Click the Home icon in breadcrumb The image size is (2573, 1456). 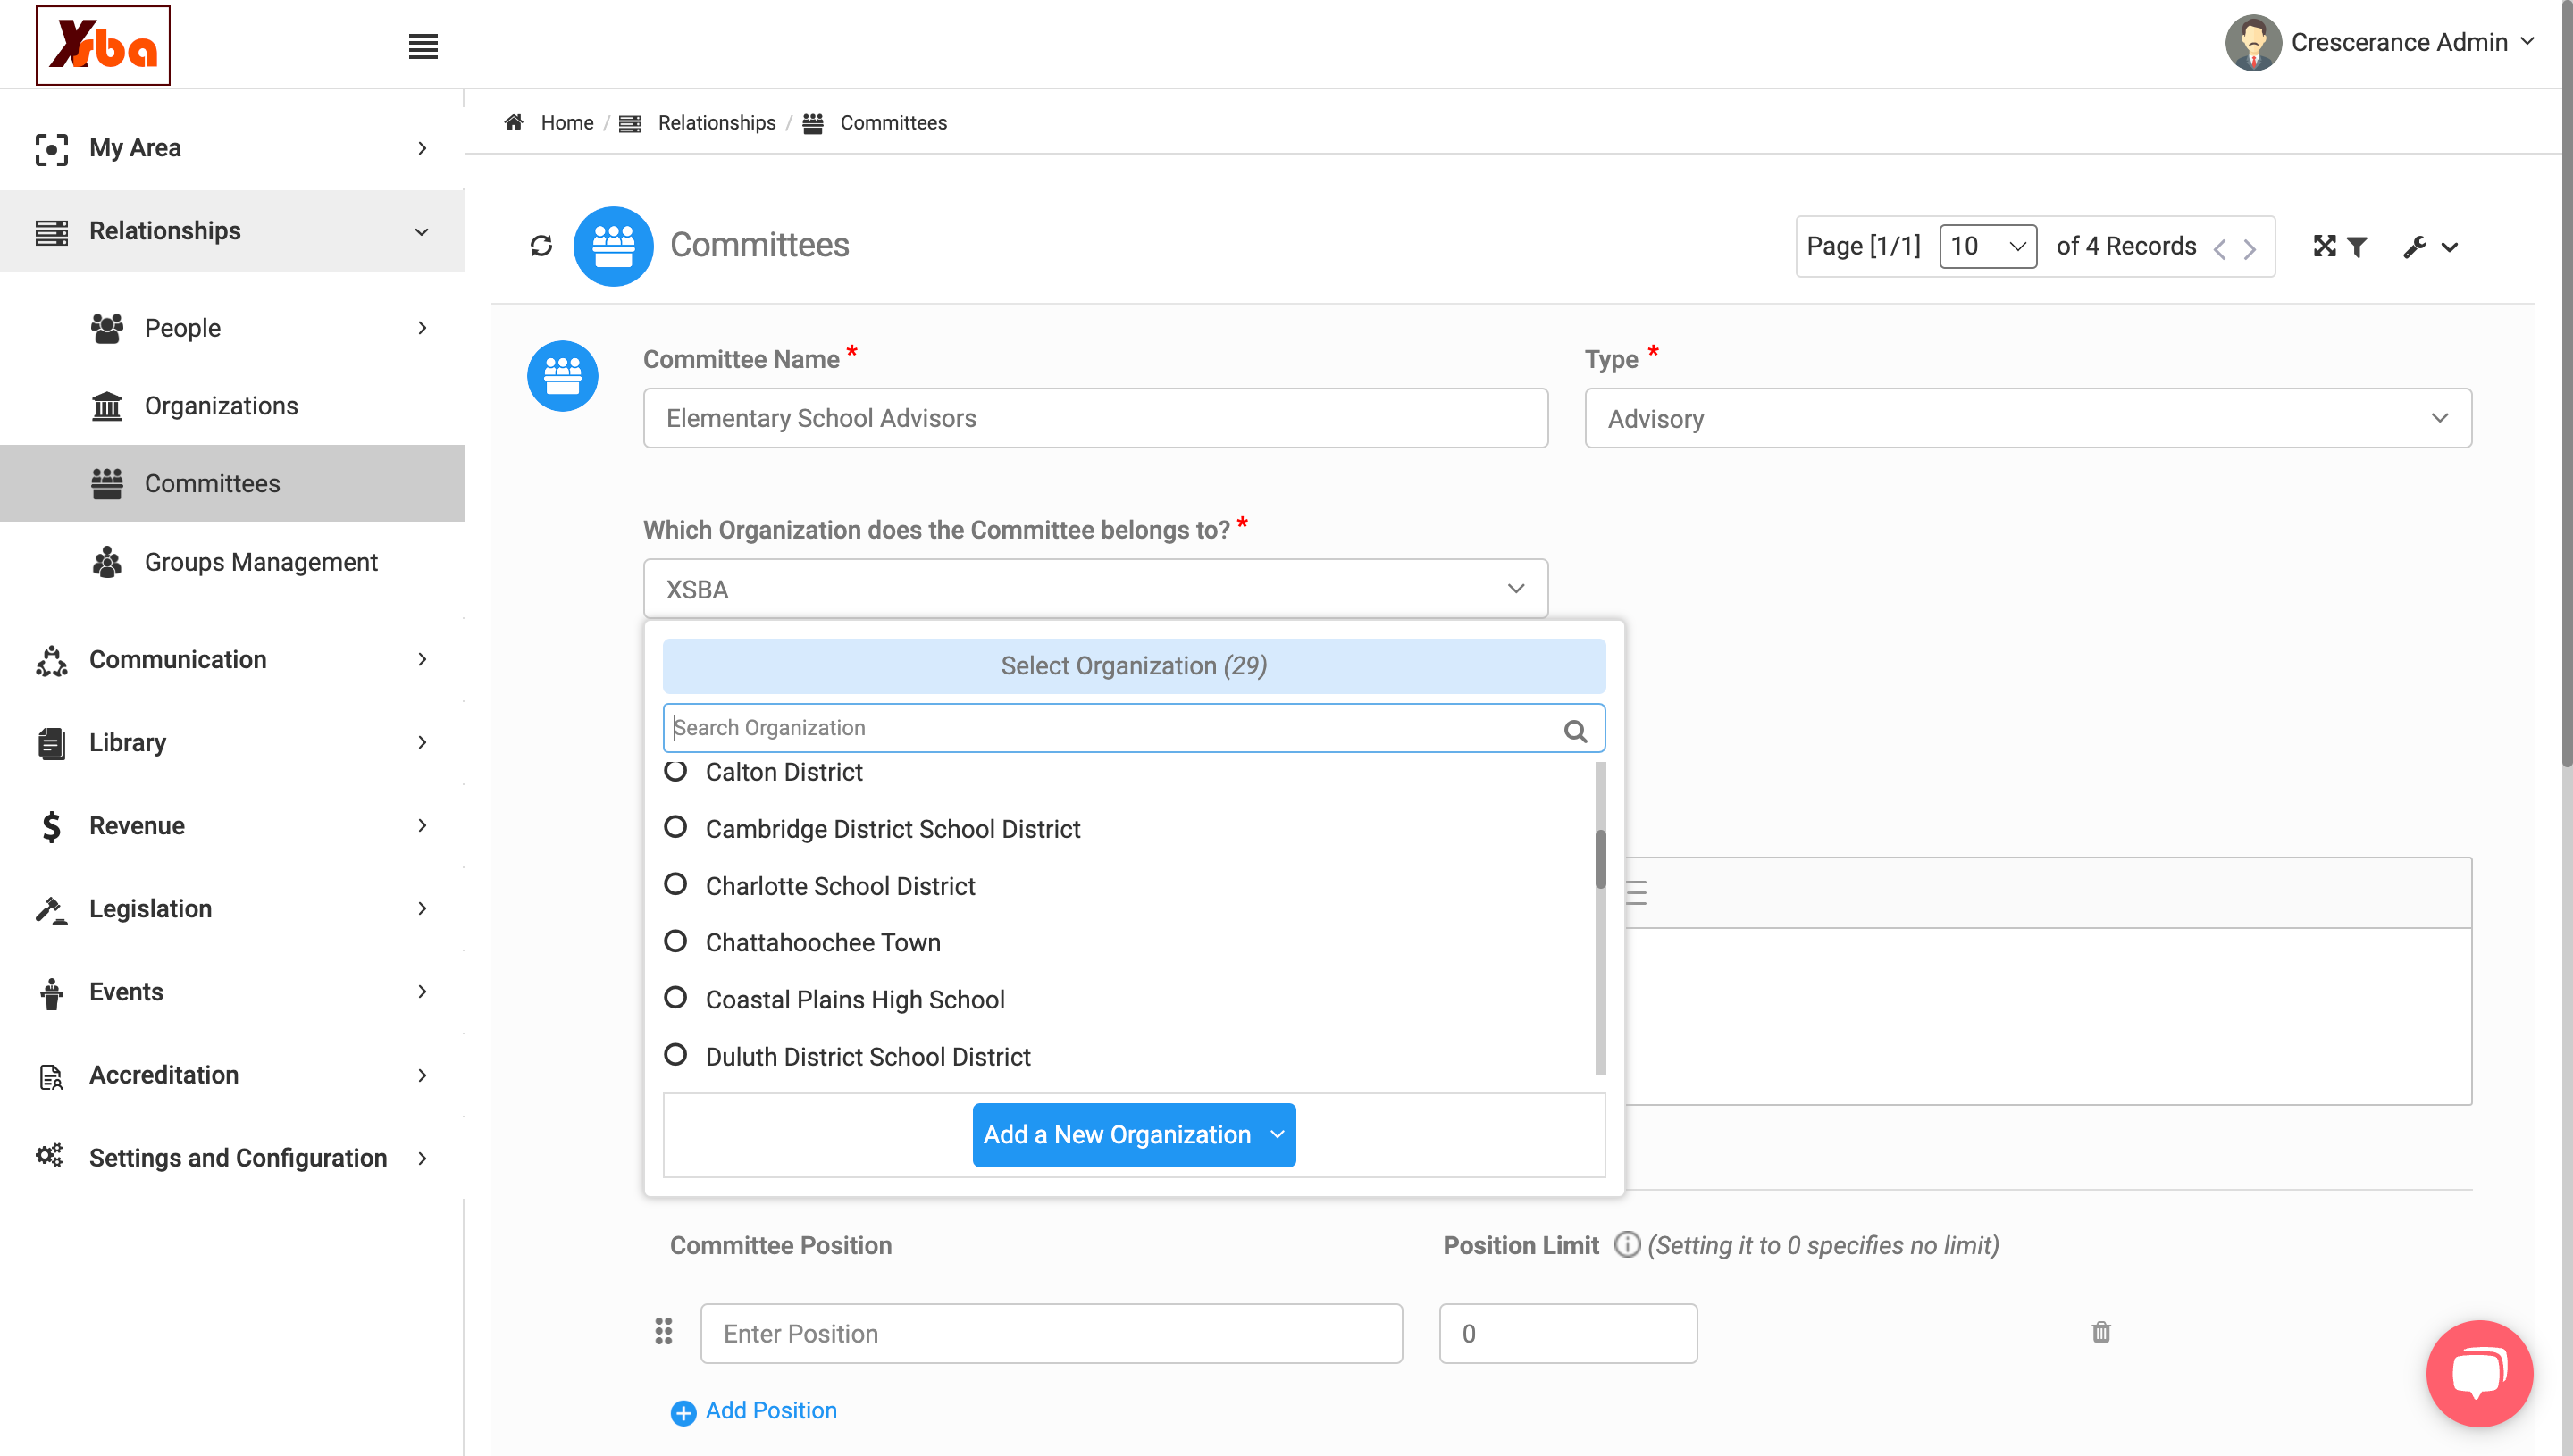tap(514, 122)
